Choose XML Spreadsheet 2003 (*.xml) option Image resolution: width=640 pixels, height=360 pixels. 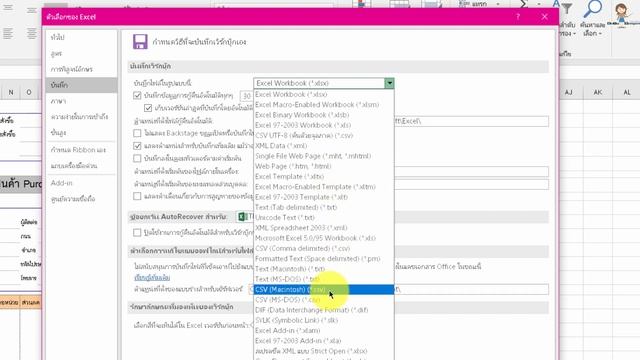[324, 228]
